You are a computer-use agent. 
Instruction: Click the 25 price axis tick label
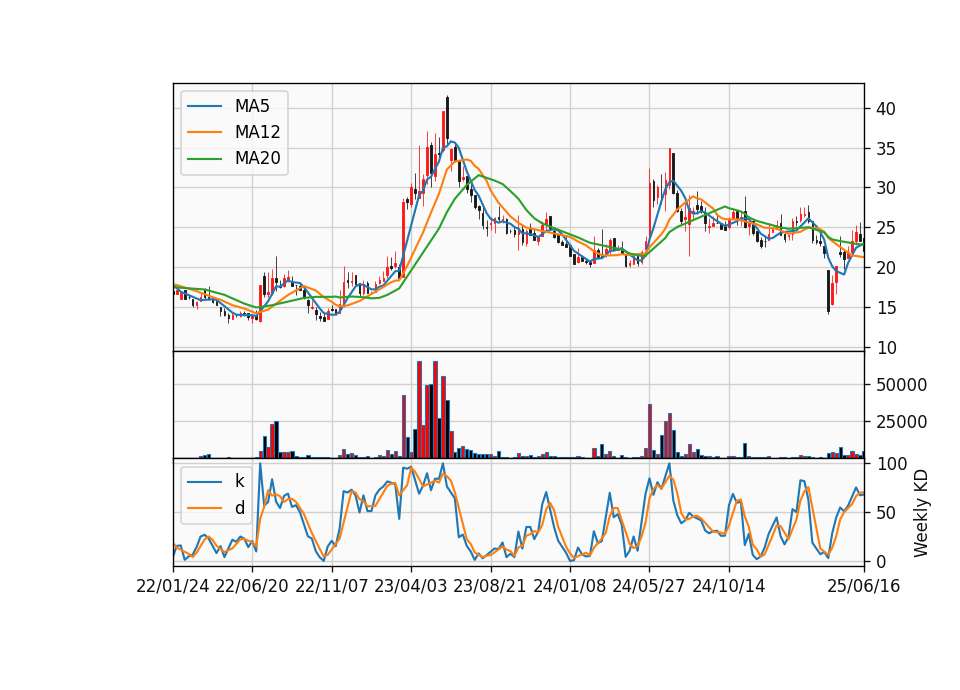coord(886,228)
